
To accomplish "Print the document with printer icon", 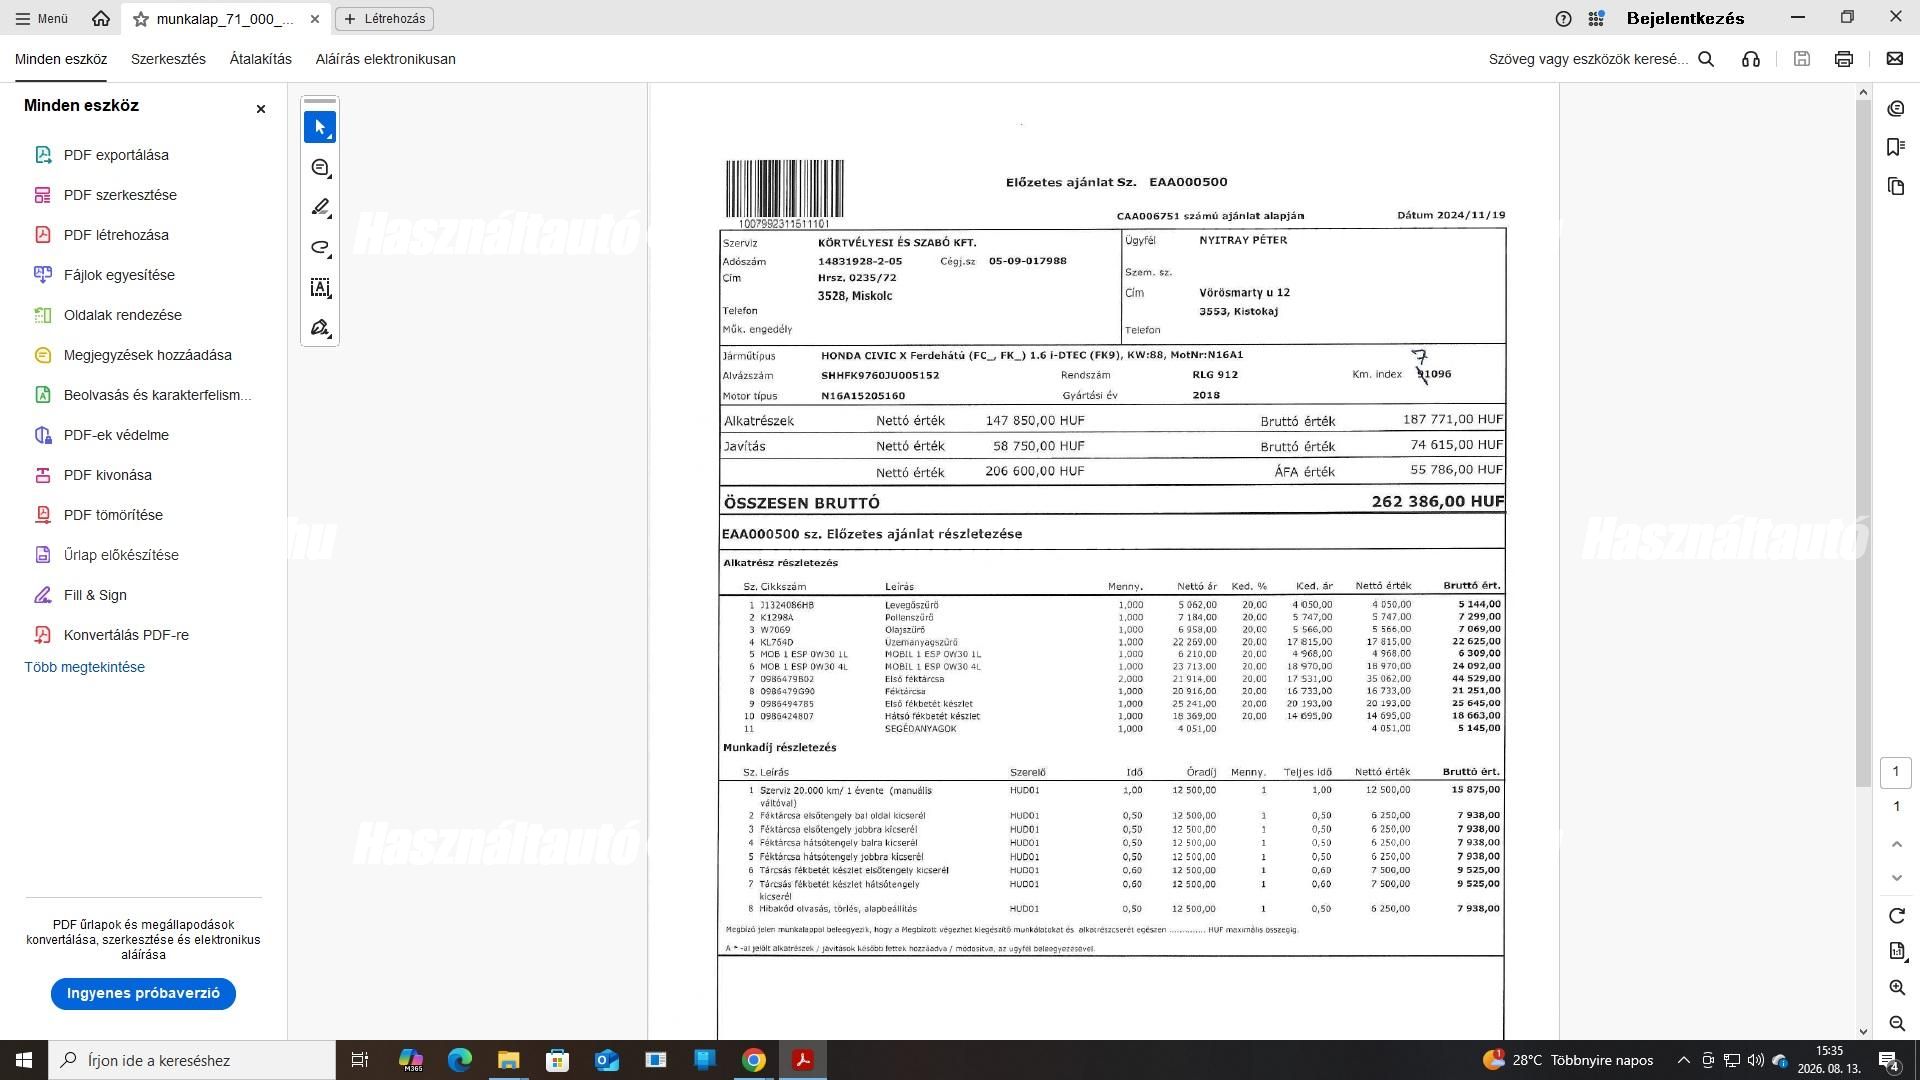I will 1844,59.
